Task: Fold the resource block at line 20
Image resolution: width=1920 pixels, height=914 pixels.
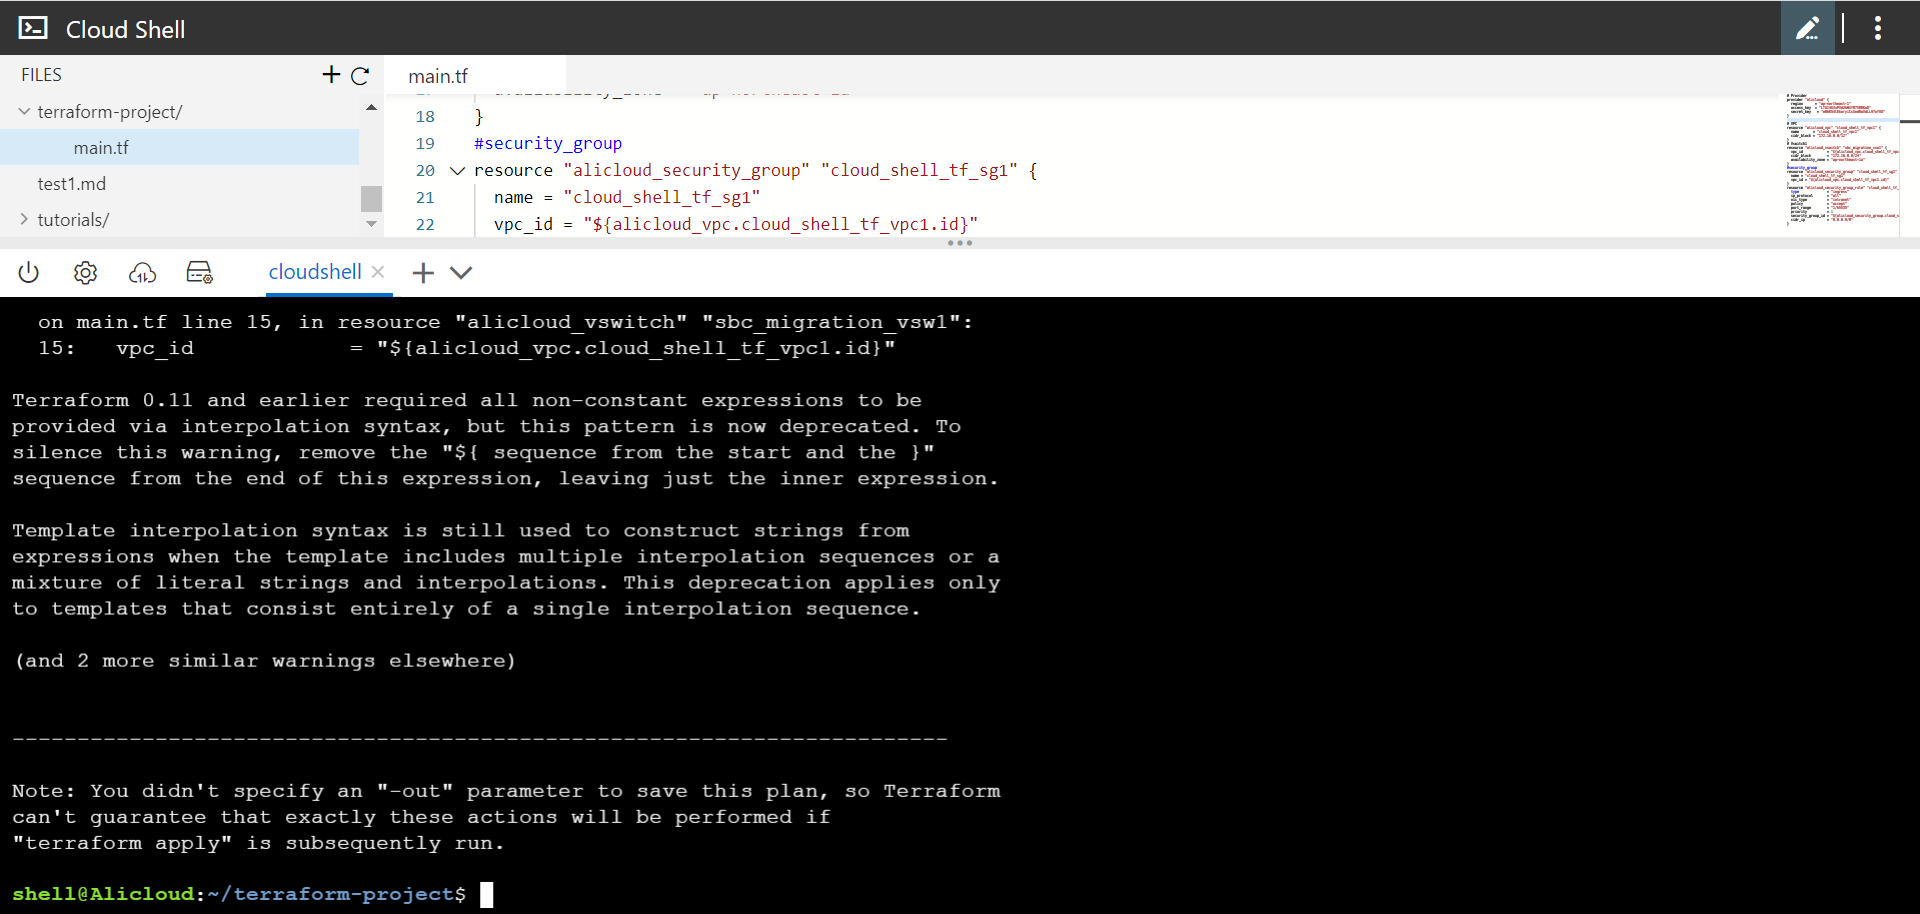Action: (x=458, y=171)
